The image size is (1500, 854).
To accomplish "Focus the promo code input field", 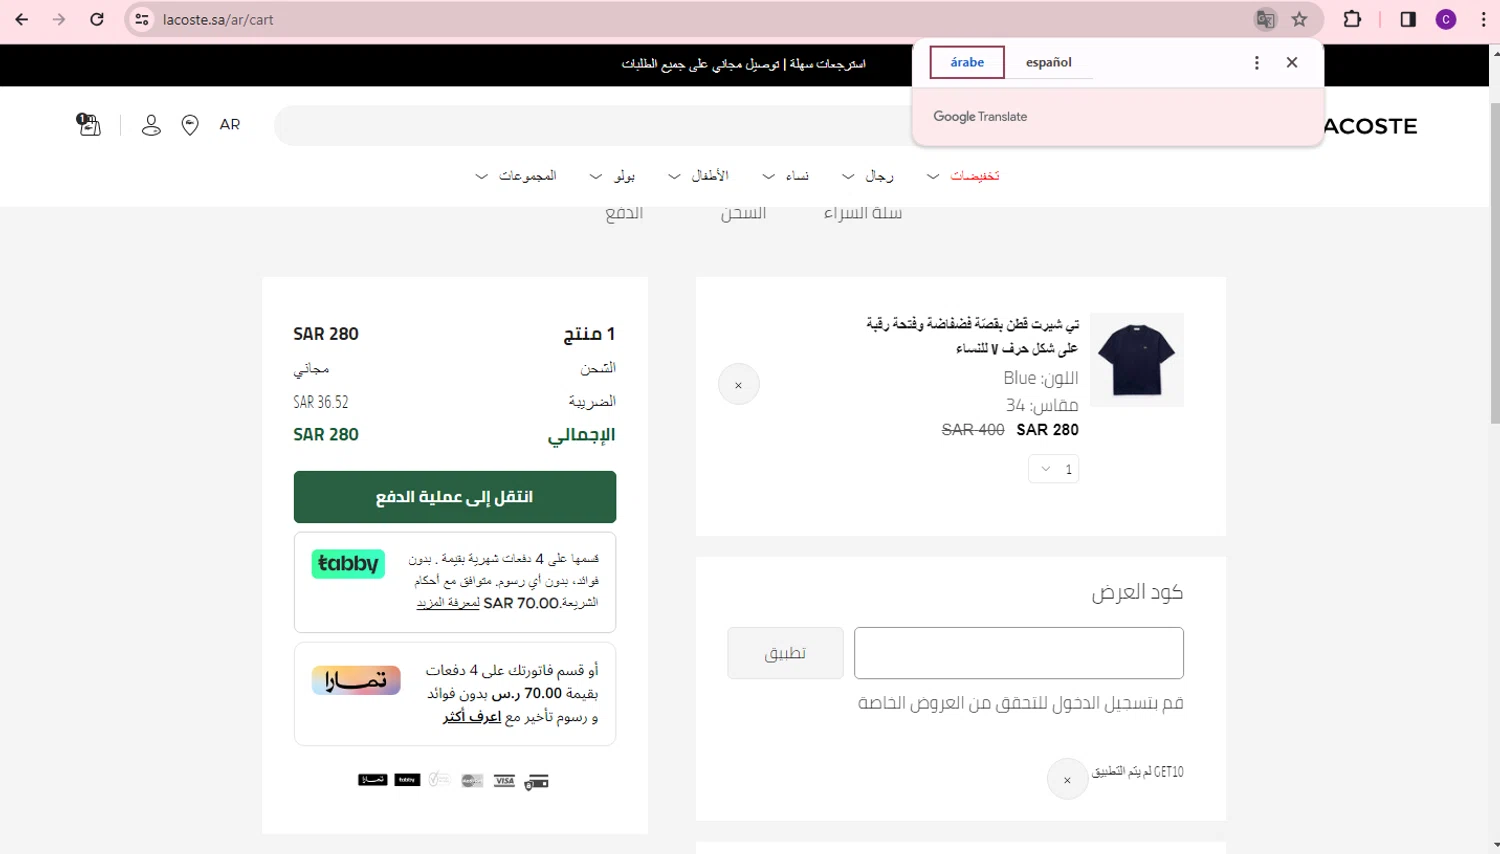I will 1019,653.
